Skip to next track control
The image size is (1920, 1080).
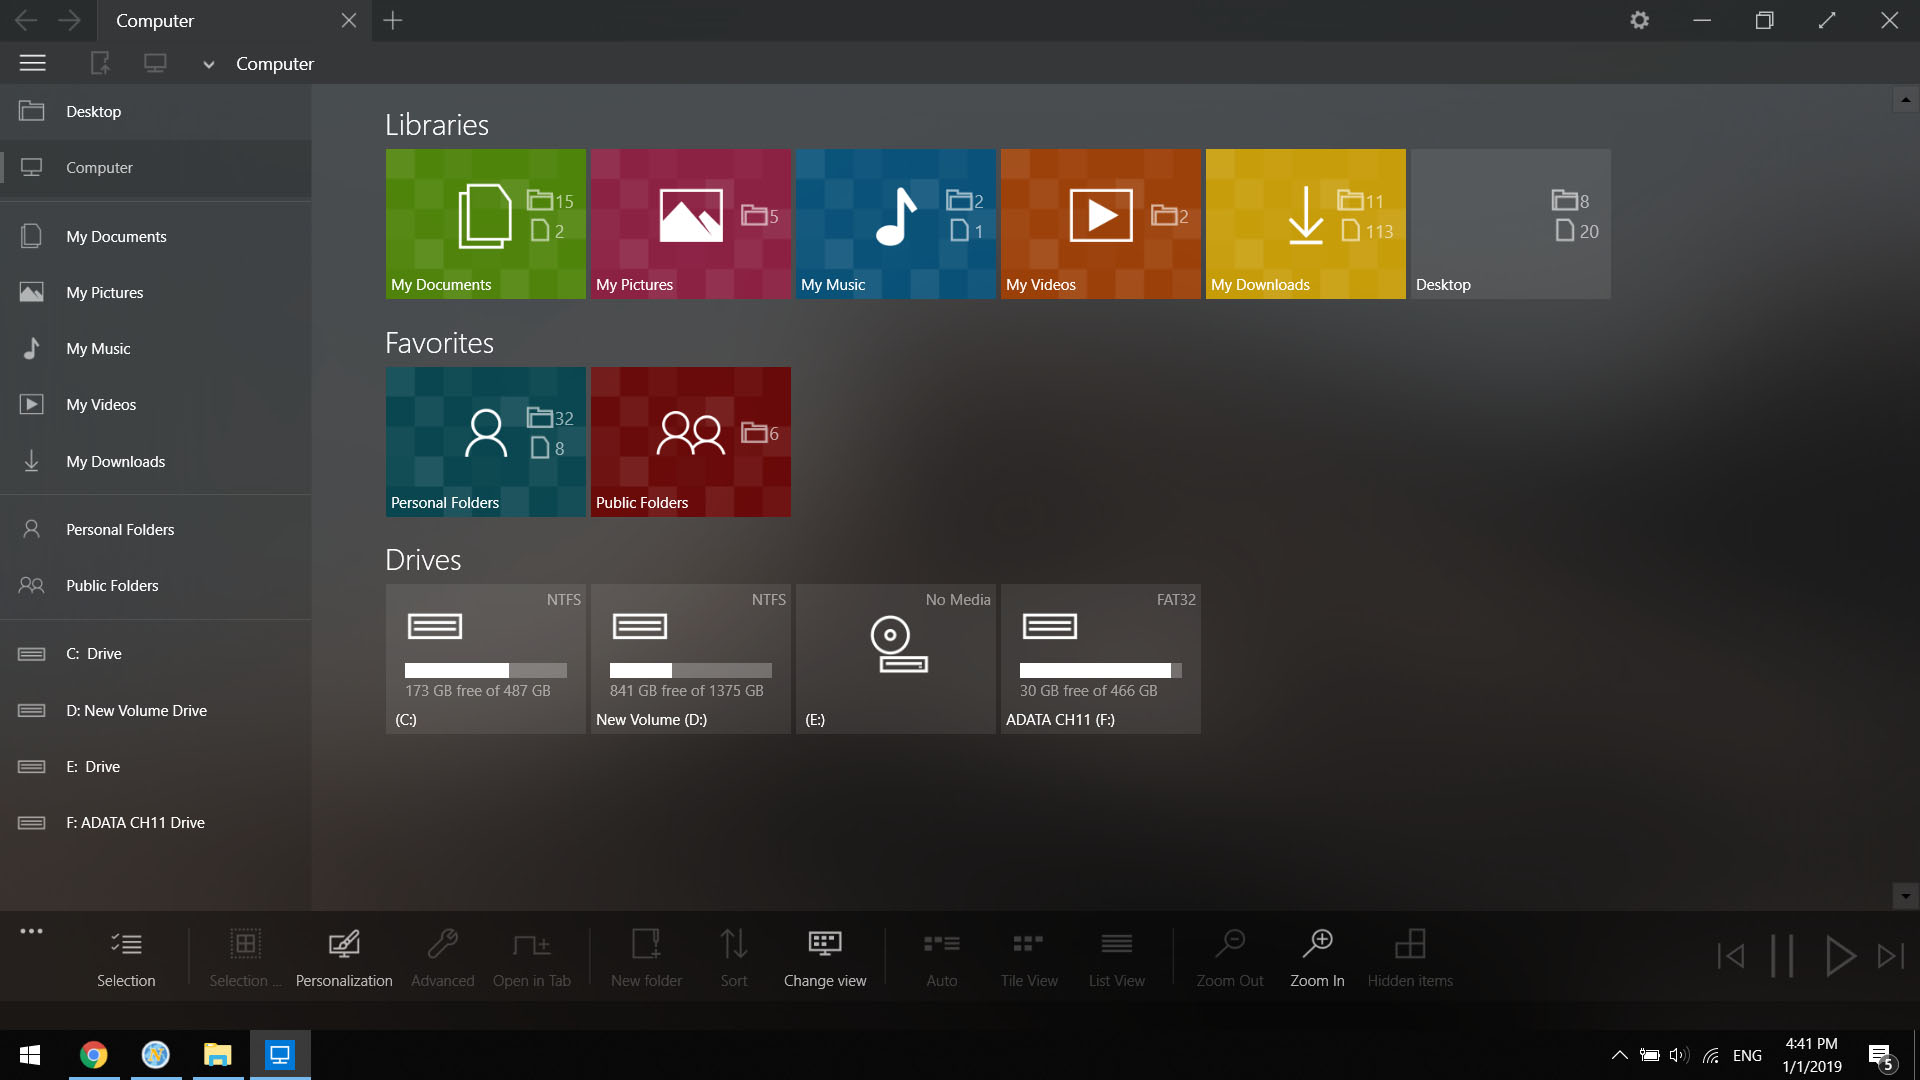pyautogui.click(x=1890, y=956)
